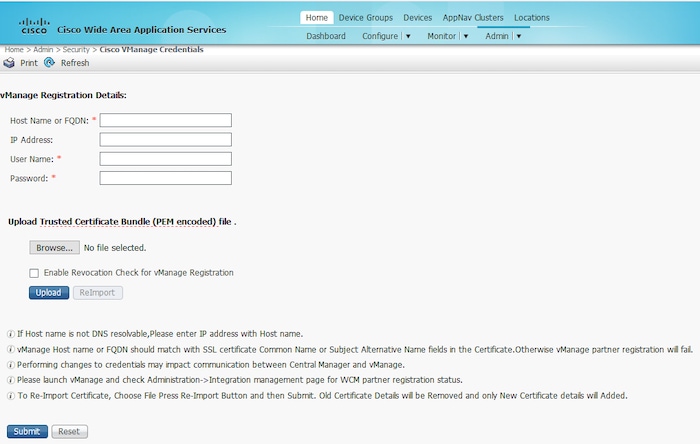Screen dimensions: 700x444
Task: Expand the Admin dropdown arrow
Action: pos(519,36)
